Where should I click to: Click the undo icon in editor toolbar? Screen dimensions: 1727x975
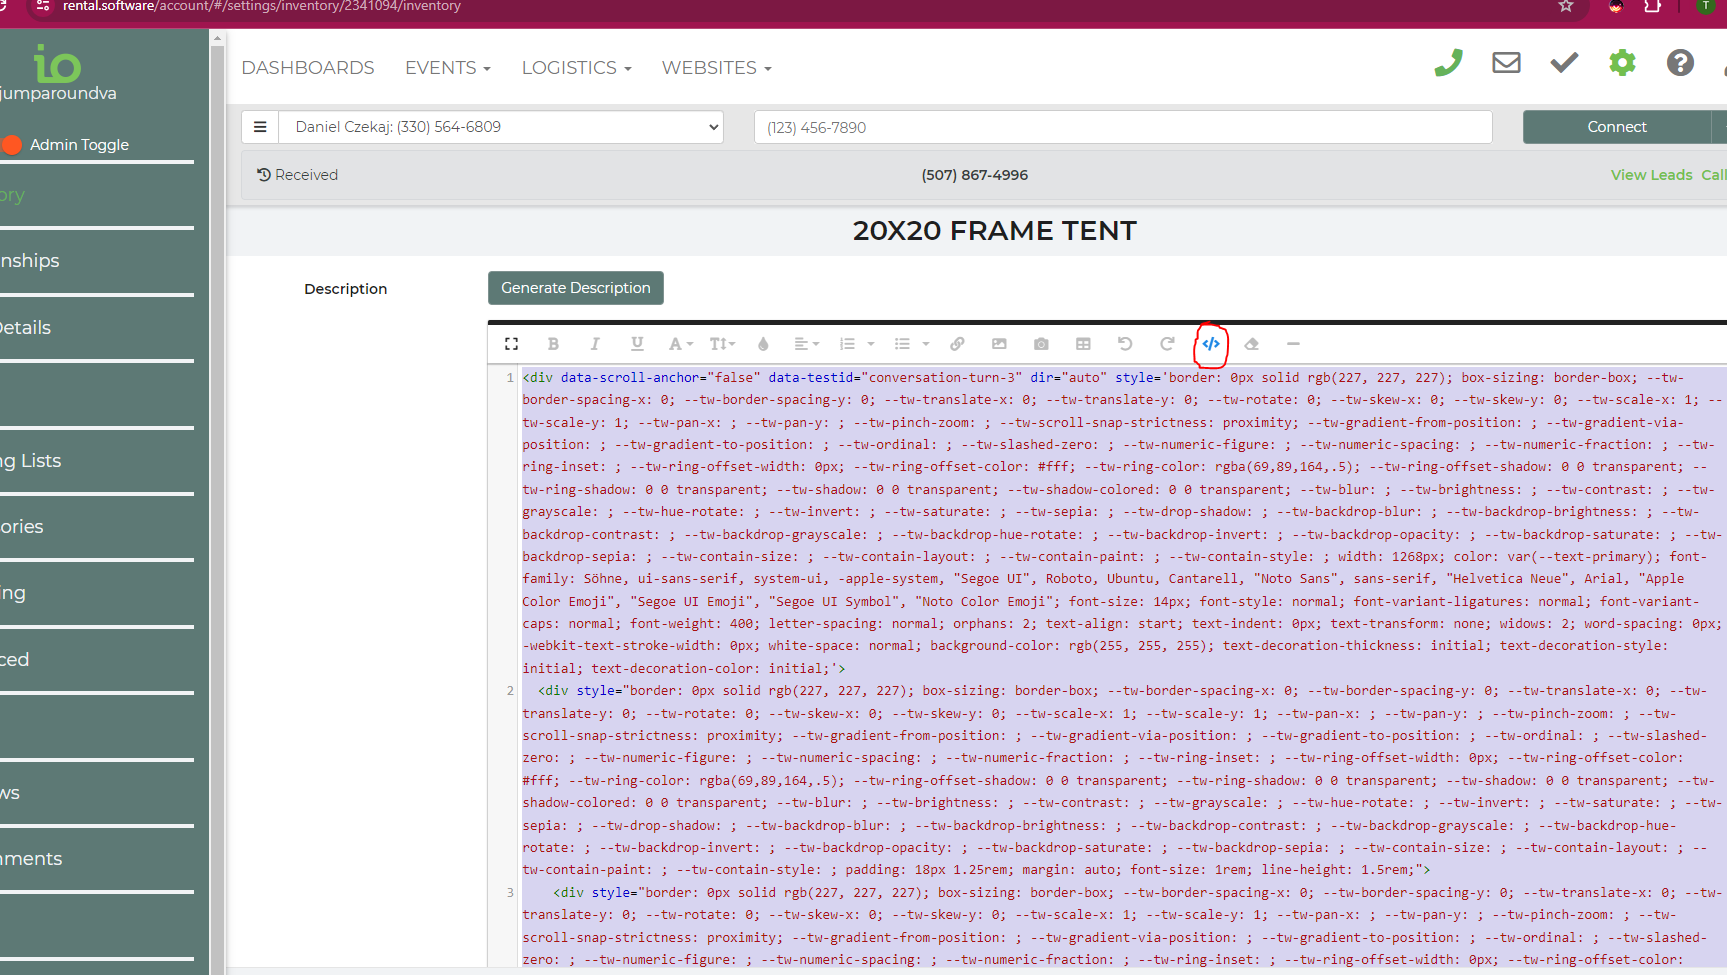point(1125,344)
